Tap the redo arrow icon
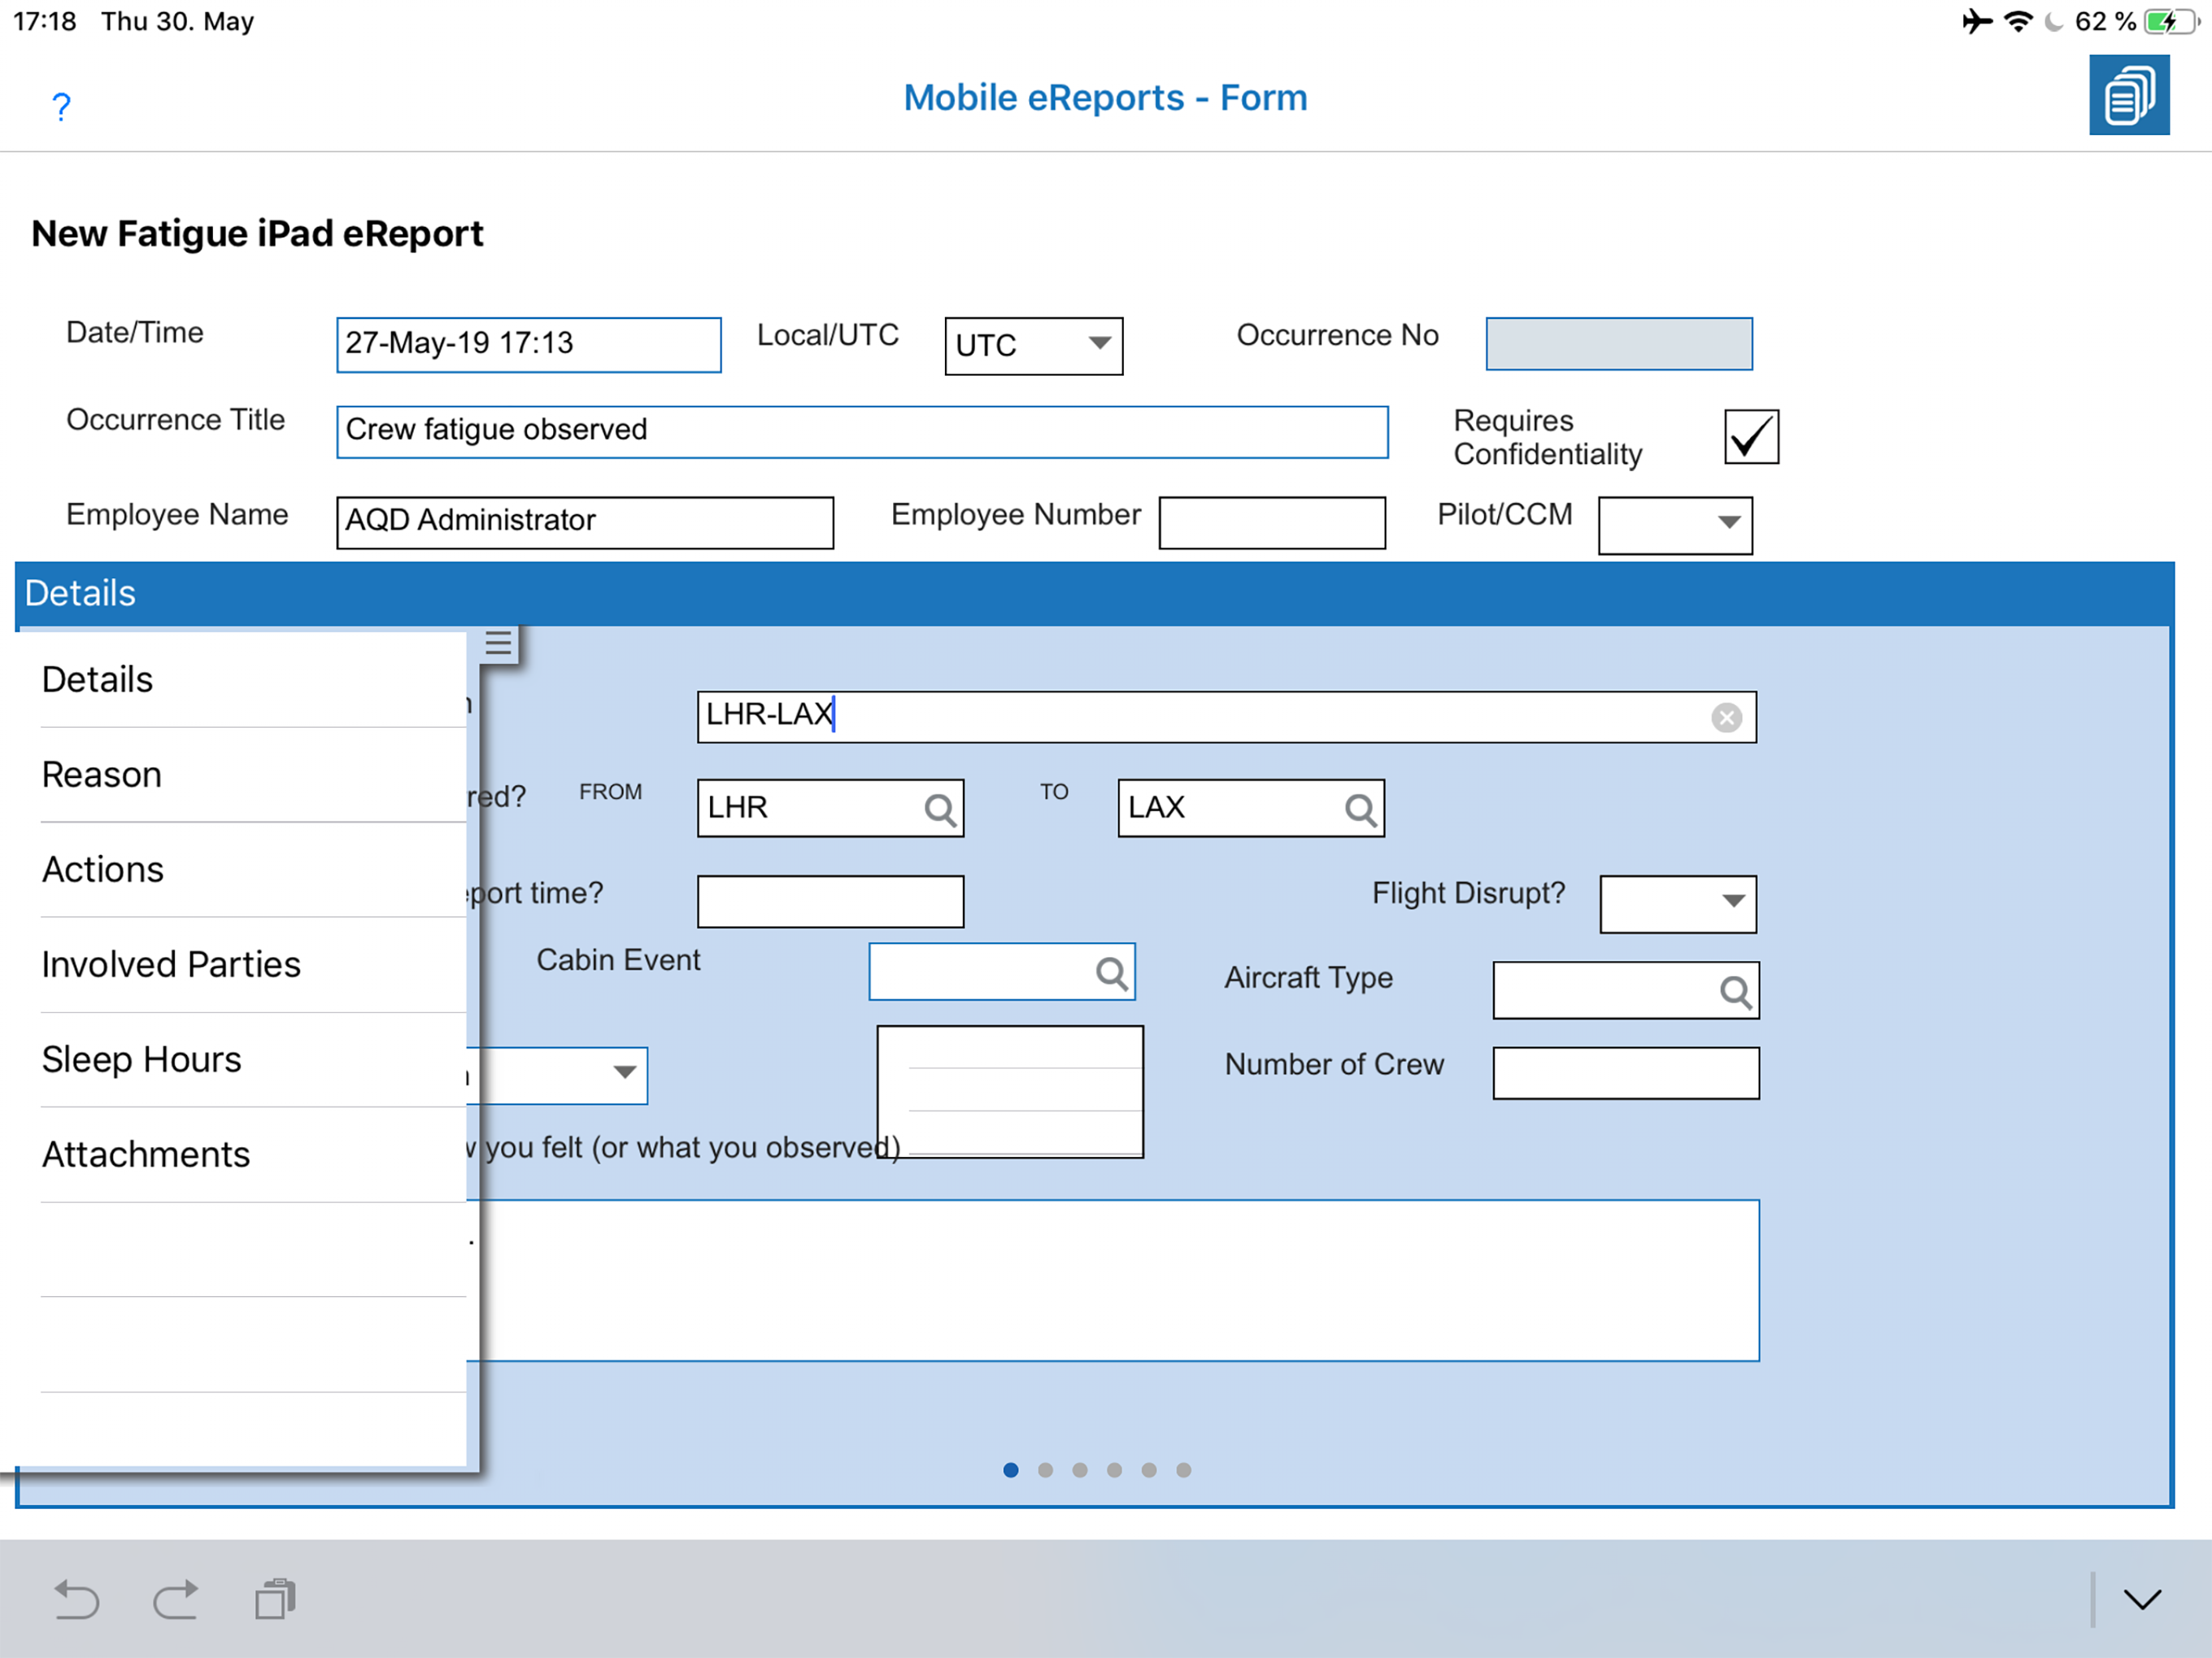The width and height of the screenshot is (2212, 1658). click(x=176, y=1598)
